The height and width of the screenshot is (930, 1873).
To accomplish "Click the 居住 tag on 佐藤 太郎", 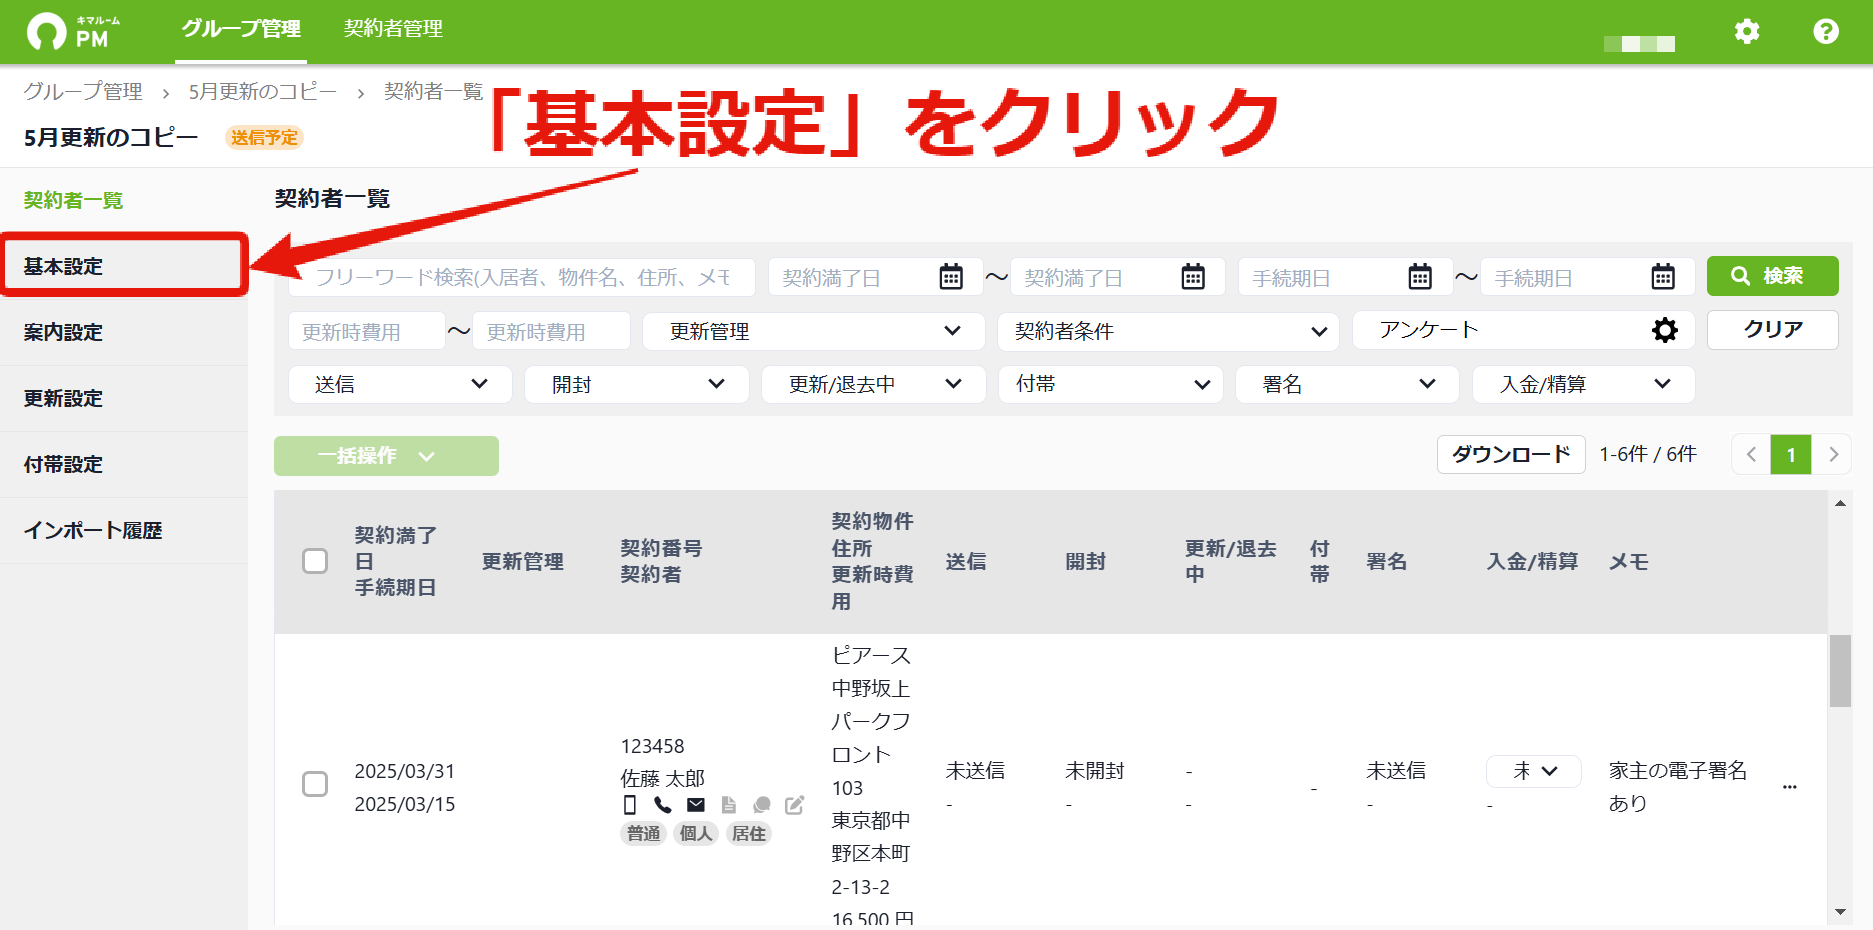I will (748, 833).
